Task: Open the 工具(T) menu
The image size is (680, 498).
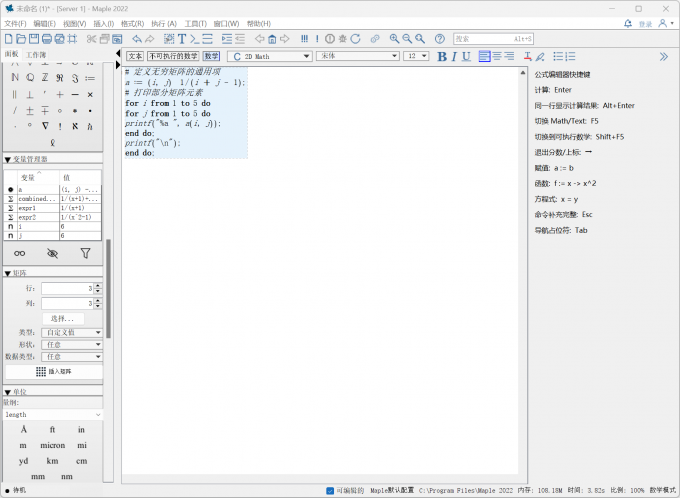Action: click(196, 23)
